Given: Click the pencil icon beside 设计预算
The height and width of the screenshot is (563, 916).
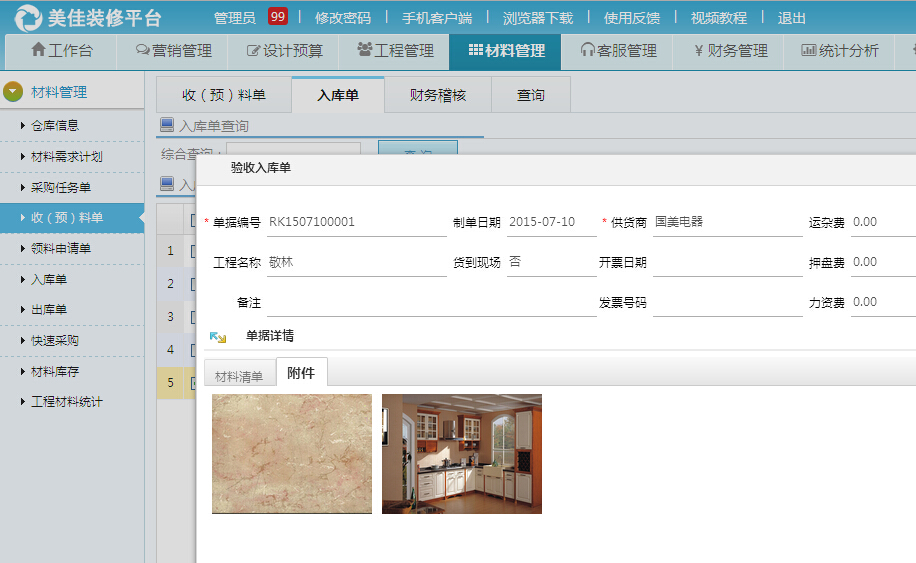Looking at the screenshot, I should 253,51.
